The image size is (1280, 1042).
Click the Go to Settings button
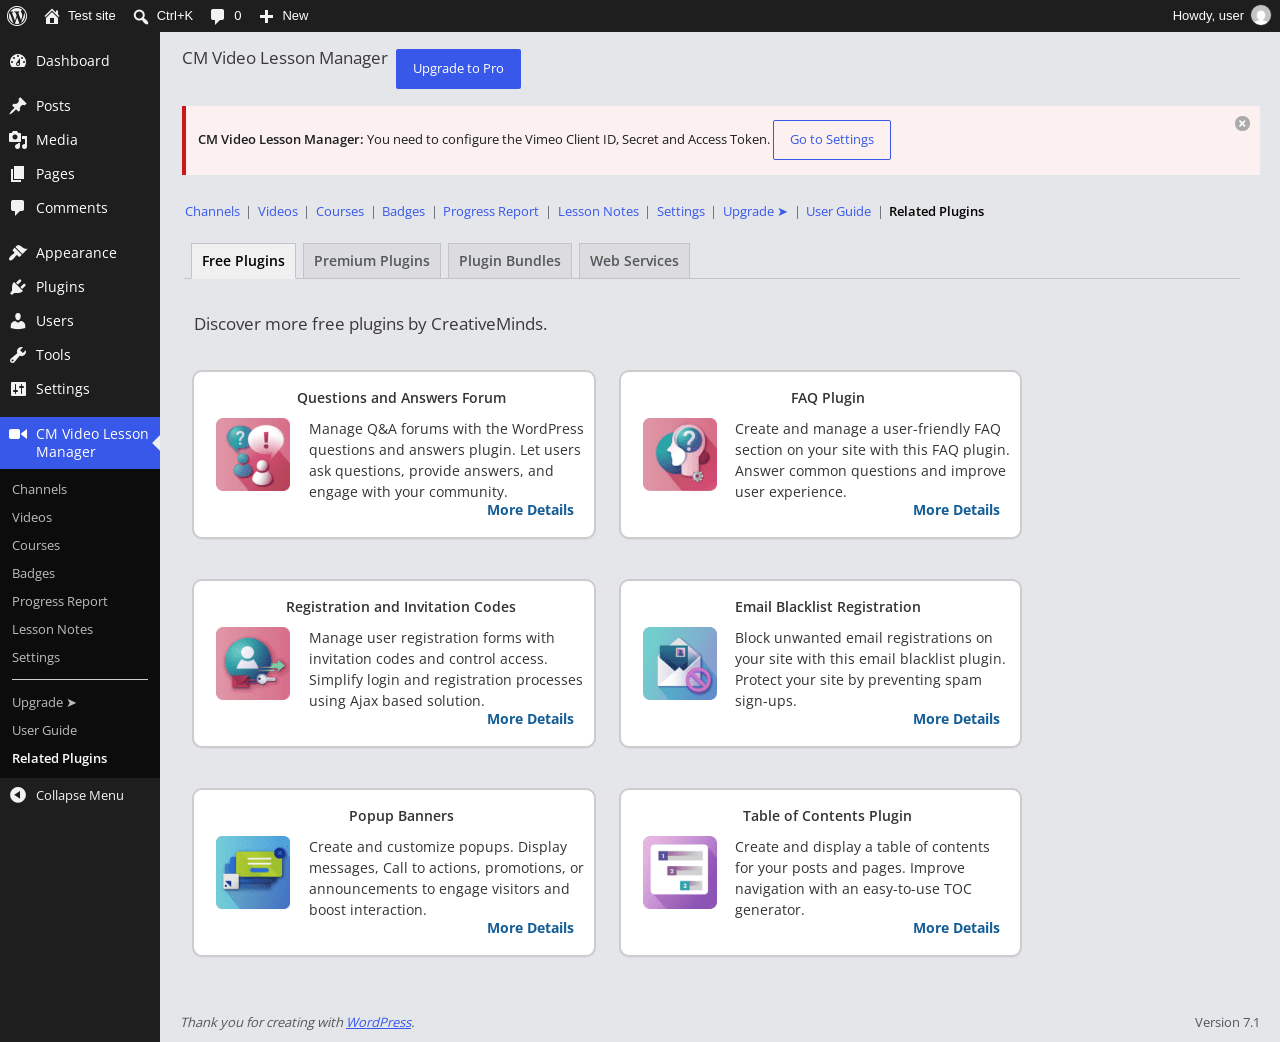(832, 140)
